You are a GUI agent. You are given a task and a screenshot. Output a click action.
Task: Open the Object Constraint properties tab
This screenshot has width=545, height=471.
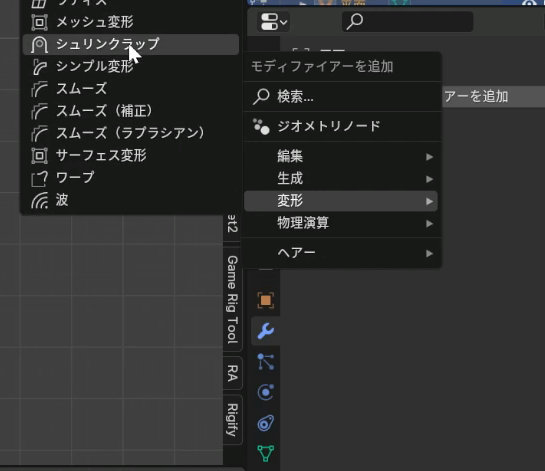click(x=266, y=423)
